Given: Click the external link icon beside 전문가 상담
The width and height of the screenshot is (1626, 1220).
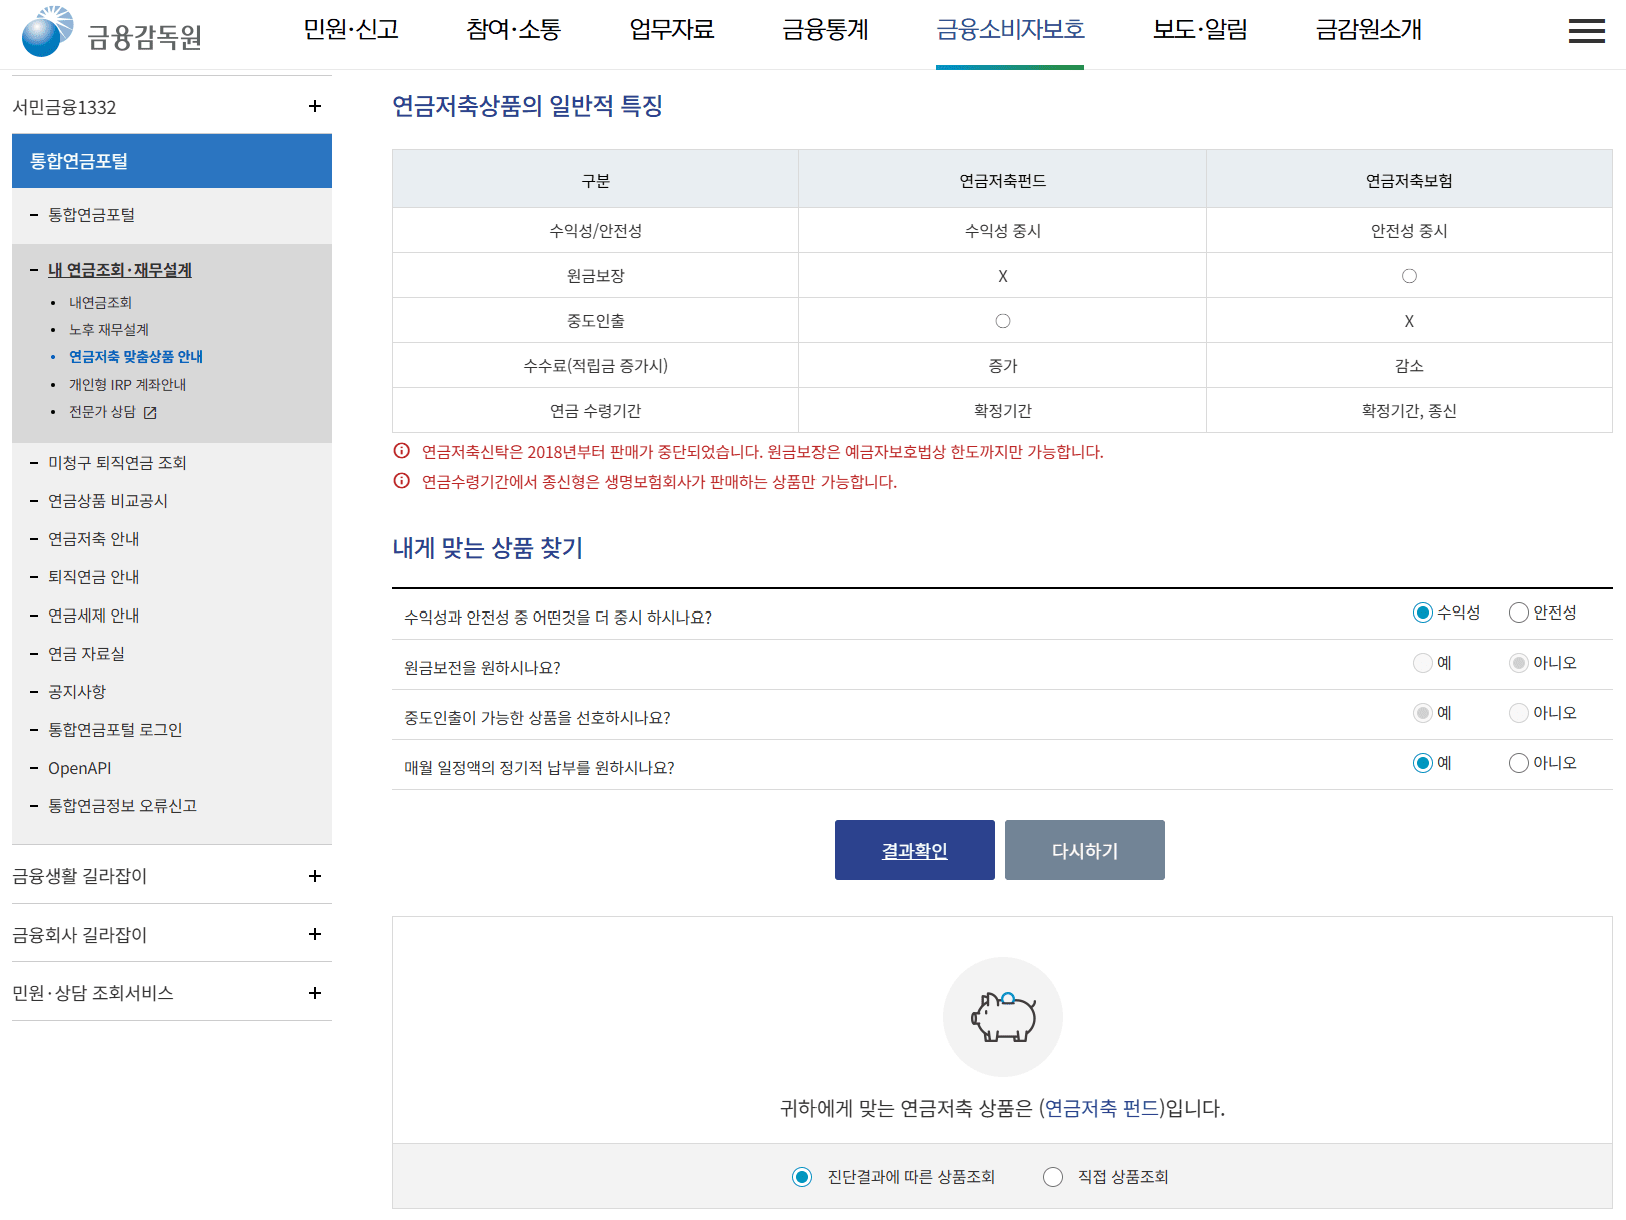Looking at the screenshot, I should (150, 412).
